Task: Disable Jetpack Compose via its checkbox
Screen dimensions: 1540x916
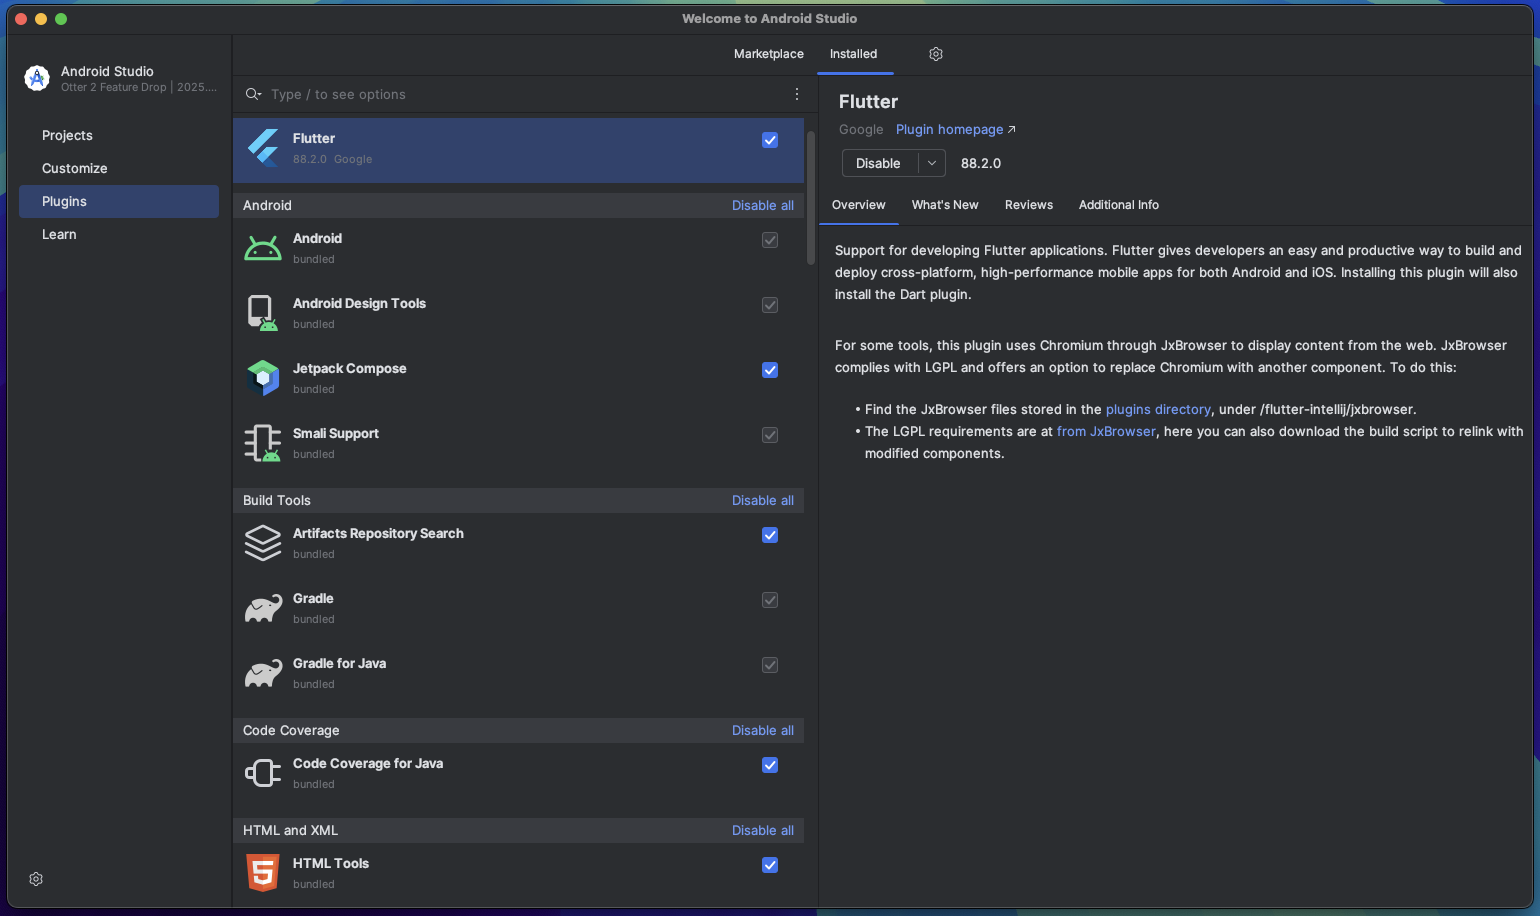Action: 770,370
